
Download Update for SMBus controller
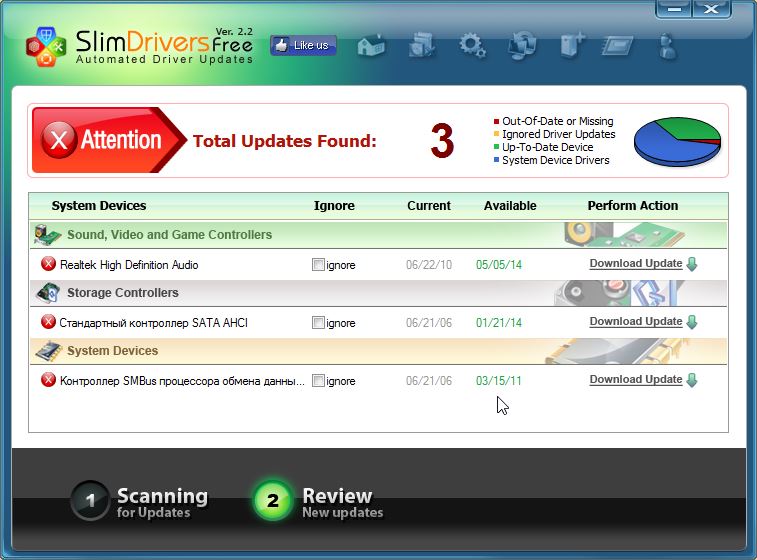(x=636, y=379)
